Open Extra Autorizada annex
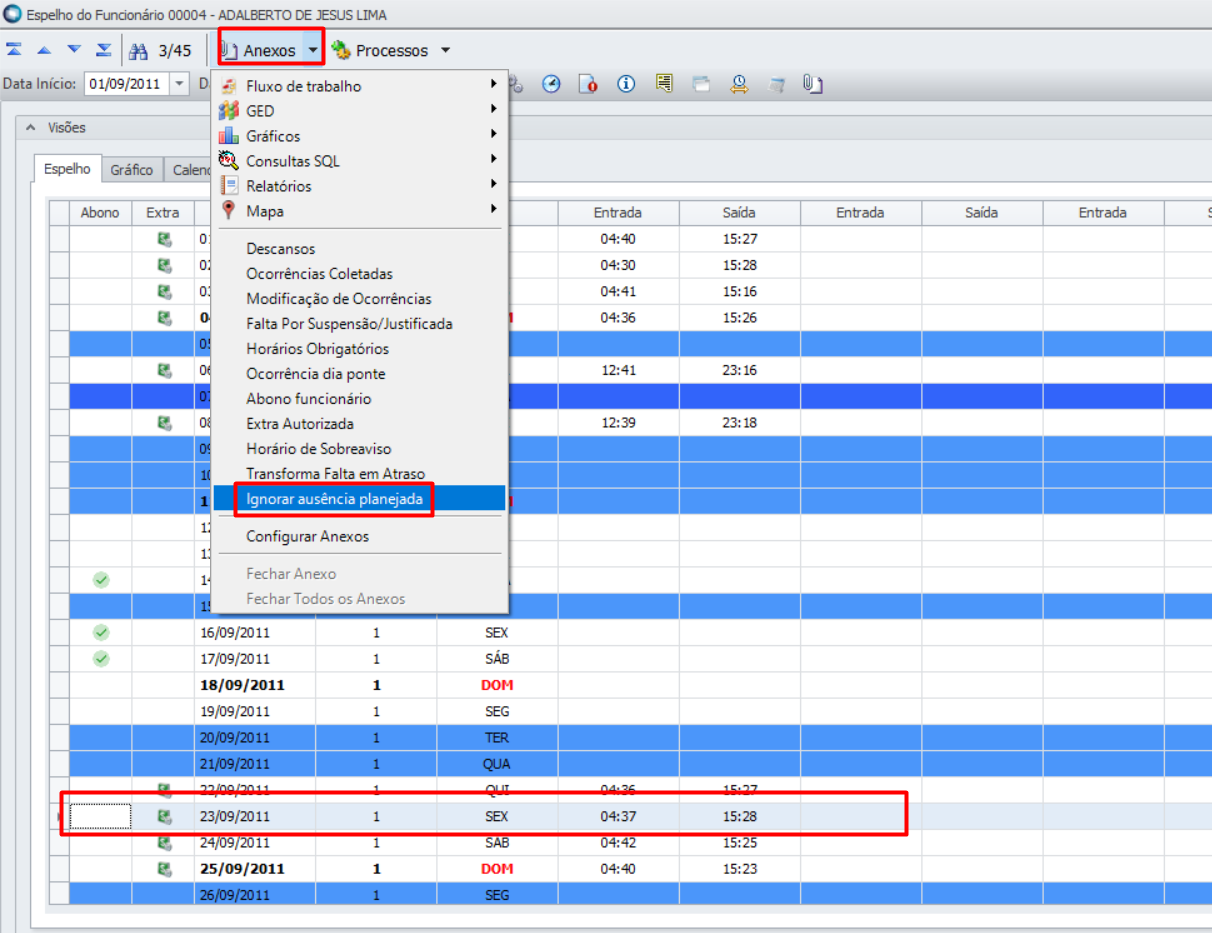 click(x=361, y=423)
